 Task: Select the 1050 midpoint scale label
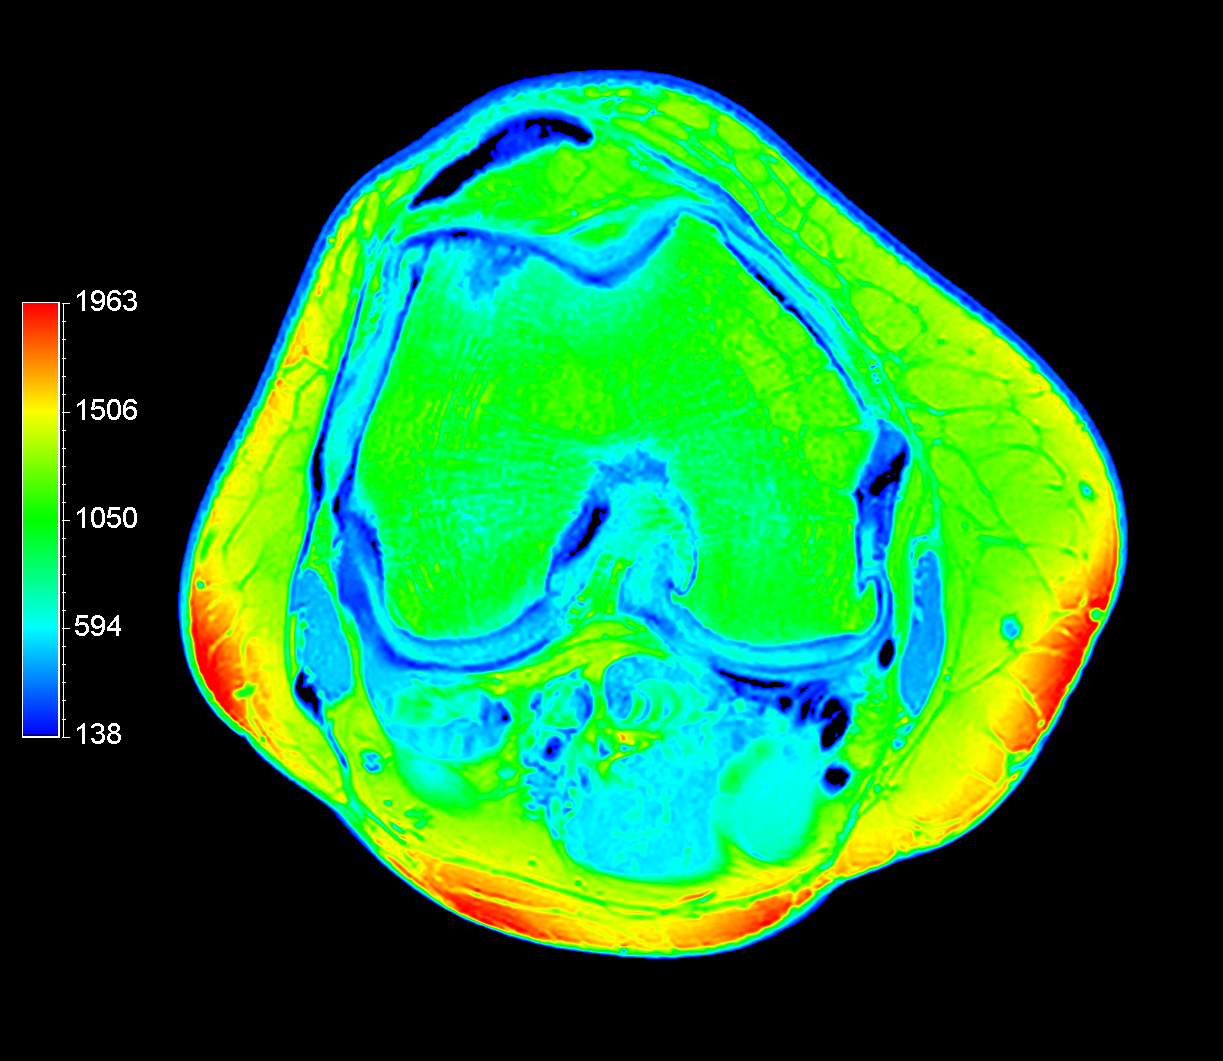pyautogui.click(x=105, y=518)
